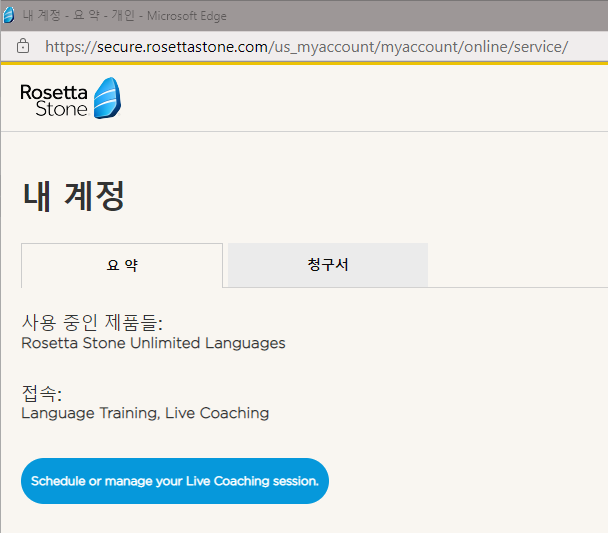Click the Rosetta Stone favicon in title bar

tap(9, 15)
